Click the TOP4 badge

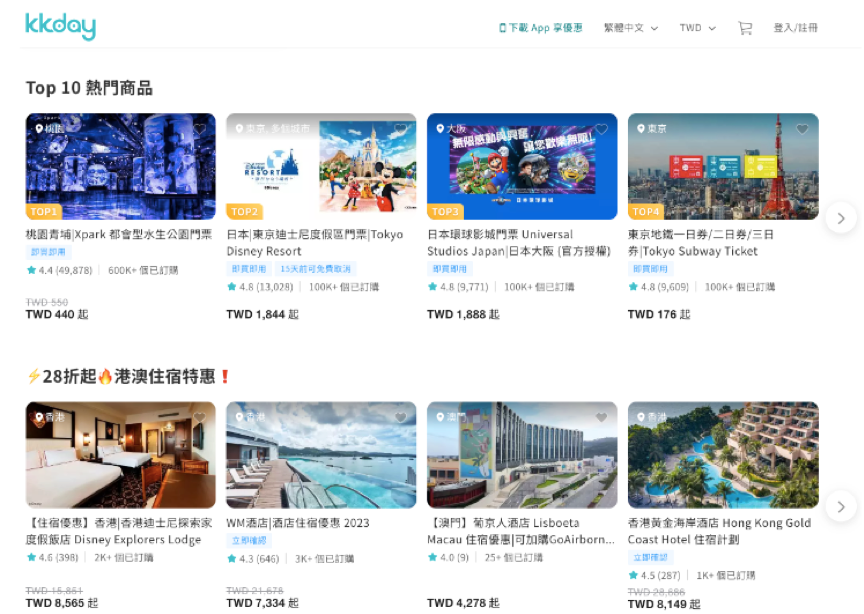coord(646,212)
